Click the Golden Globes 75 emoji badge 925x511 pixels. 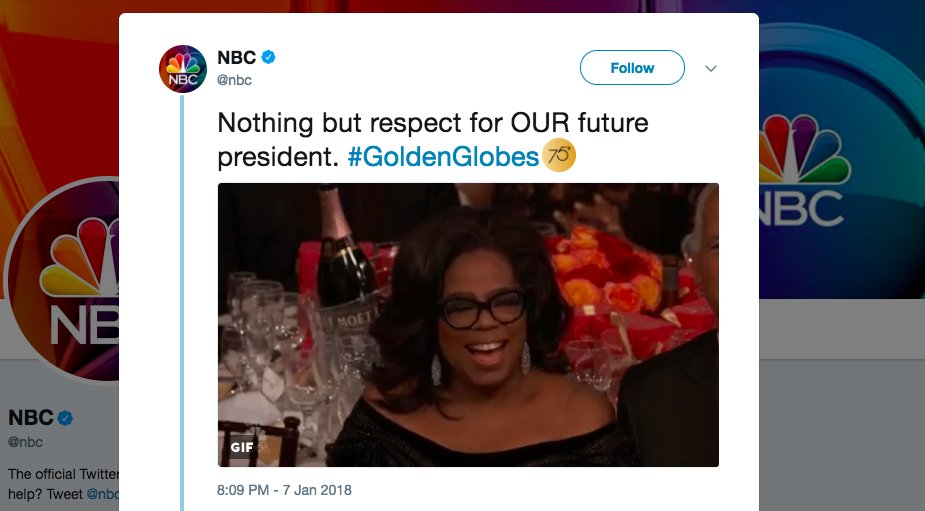pos(559,155)
